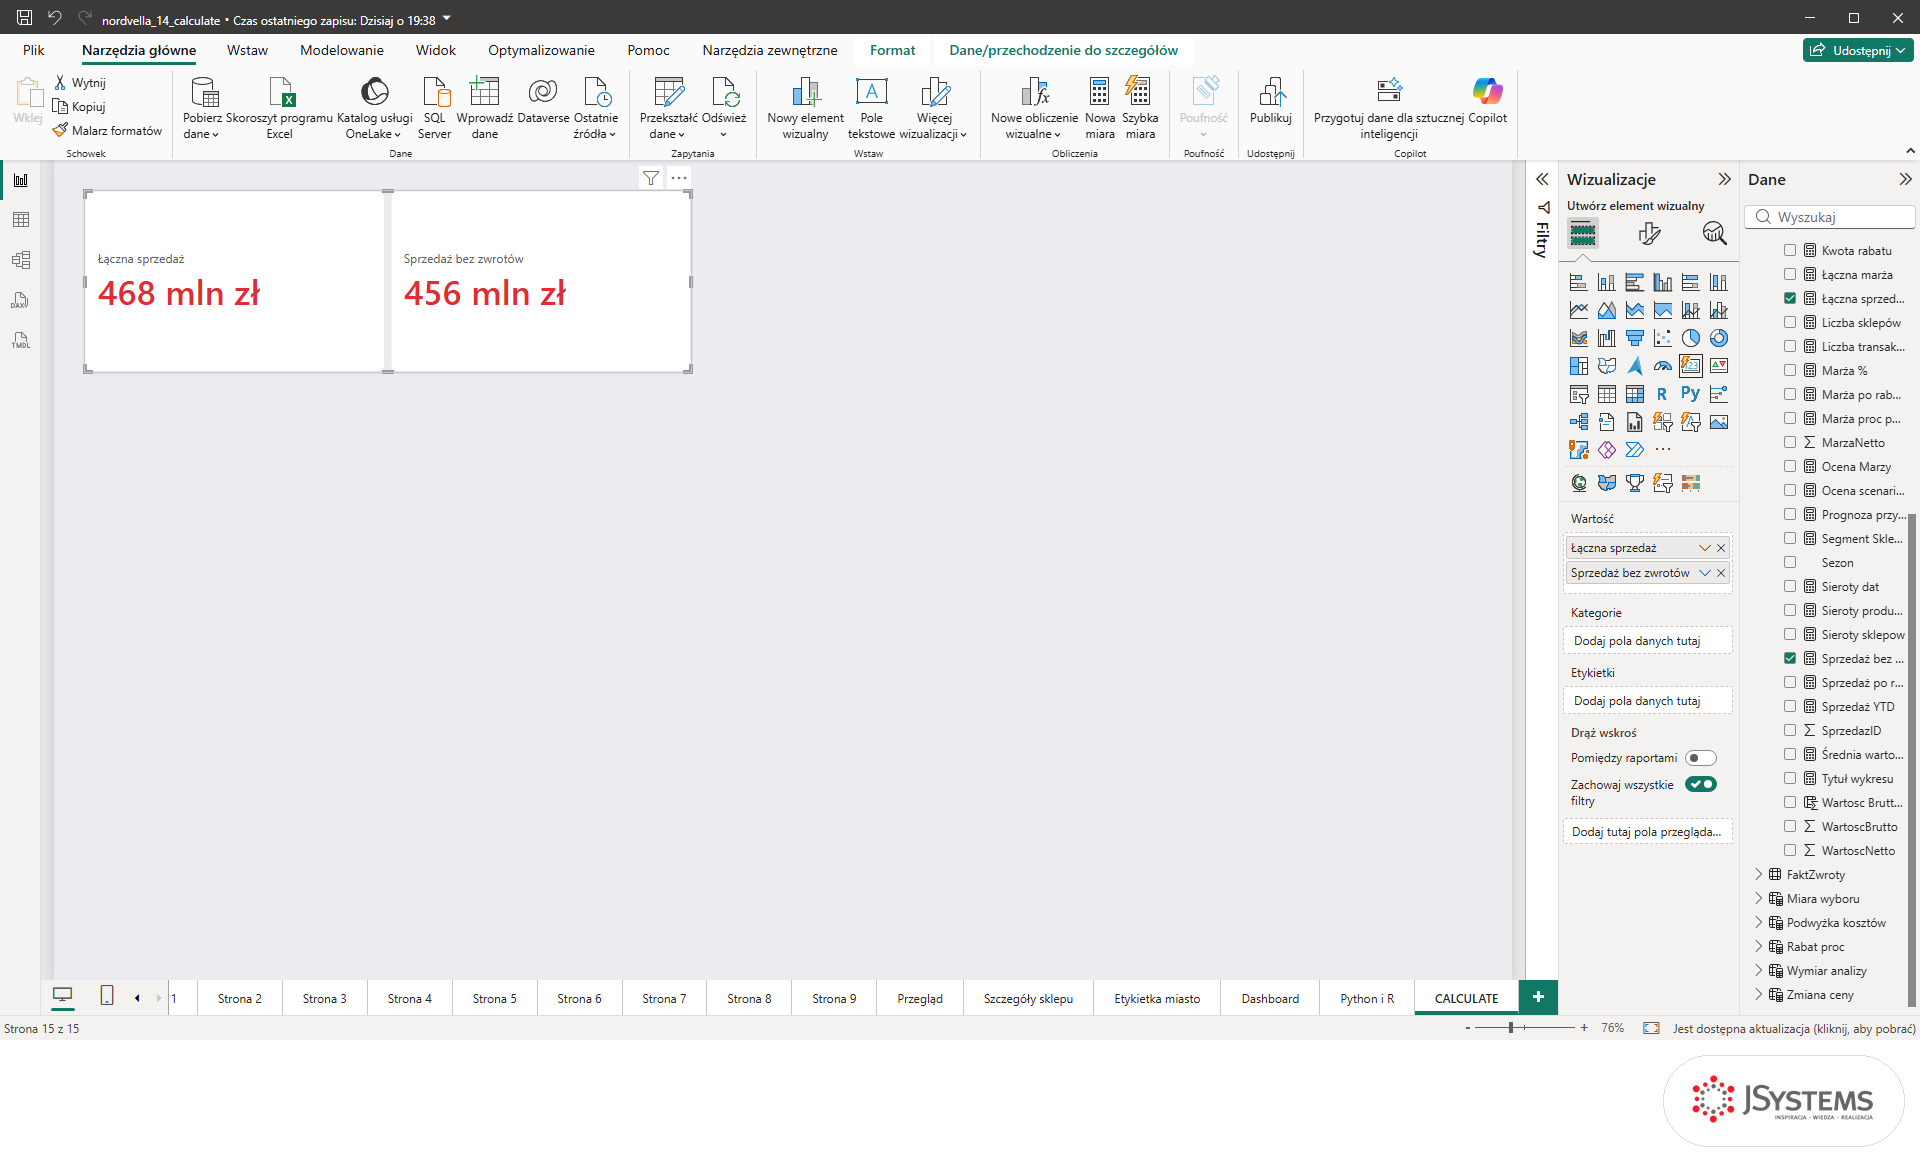Adjust the zoom slider in status bar

click(x=1512, y=1028)
